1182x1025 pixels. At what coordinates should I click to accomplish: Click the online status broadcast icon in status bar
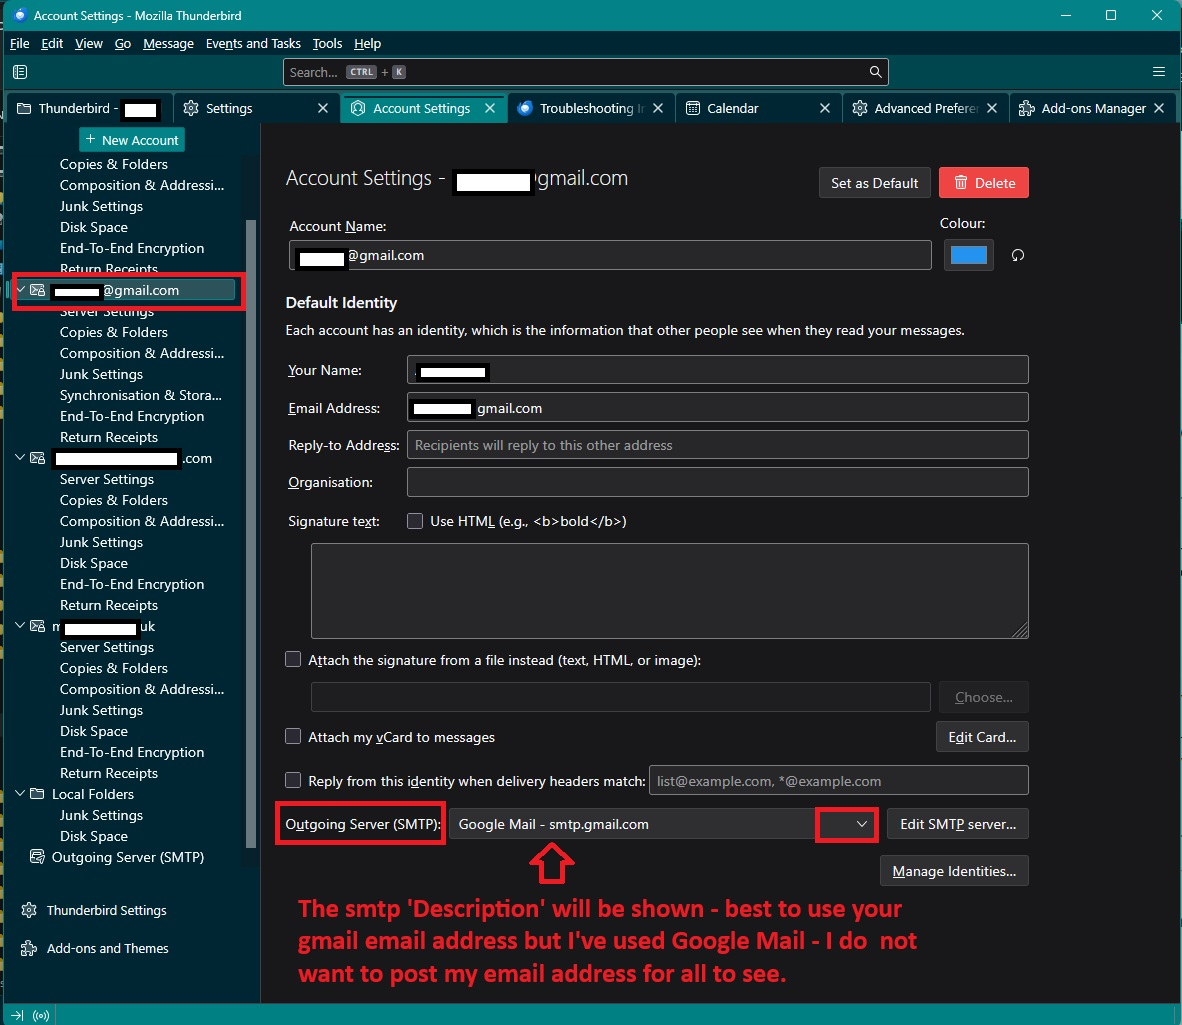[x=41, y=1015]
